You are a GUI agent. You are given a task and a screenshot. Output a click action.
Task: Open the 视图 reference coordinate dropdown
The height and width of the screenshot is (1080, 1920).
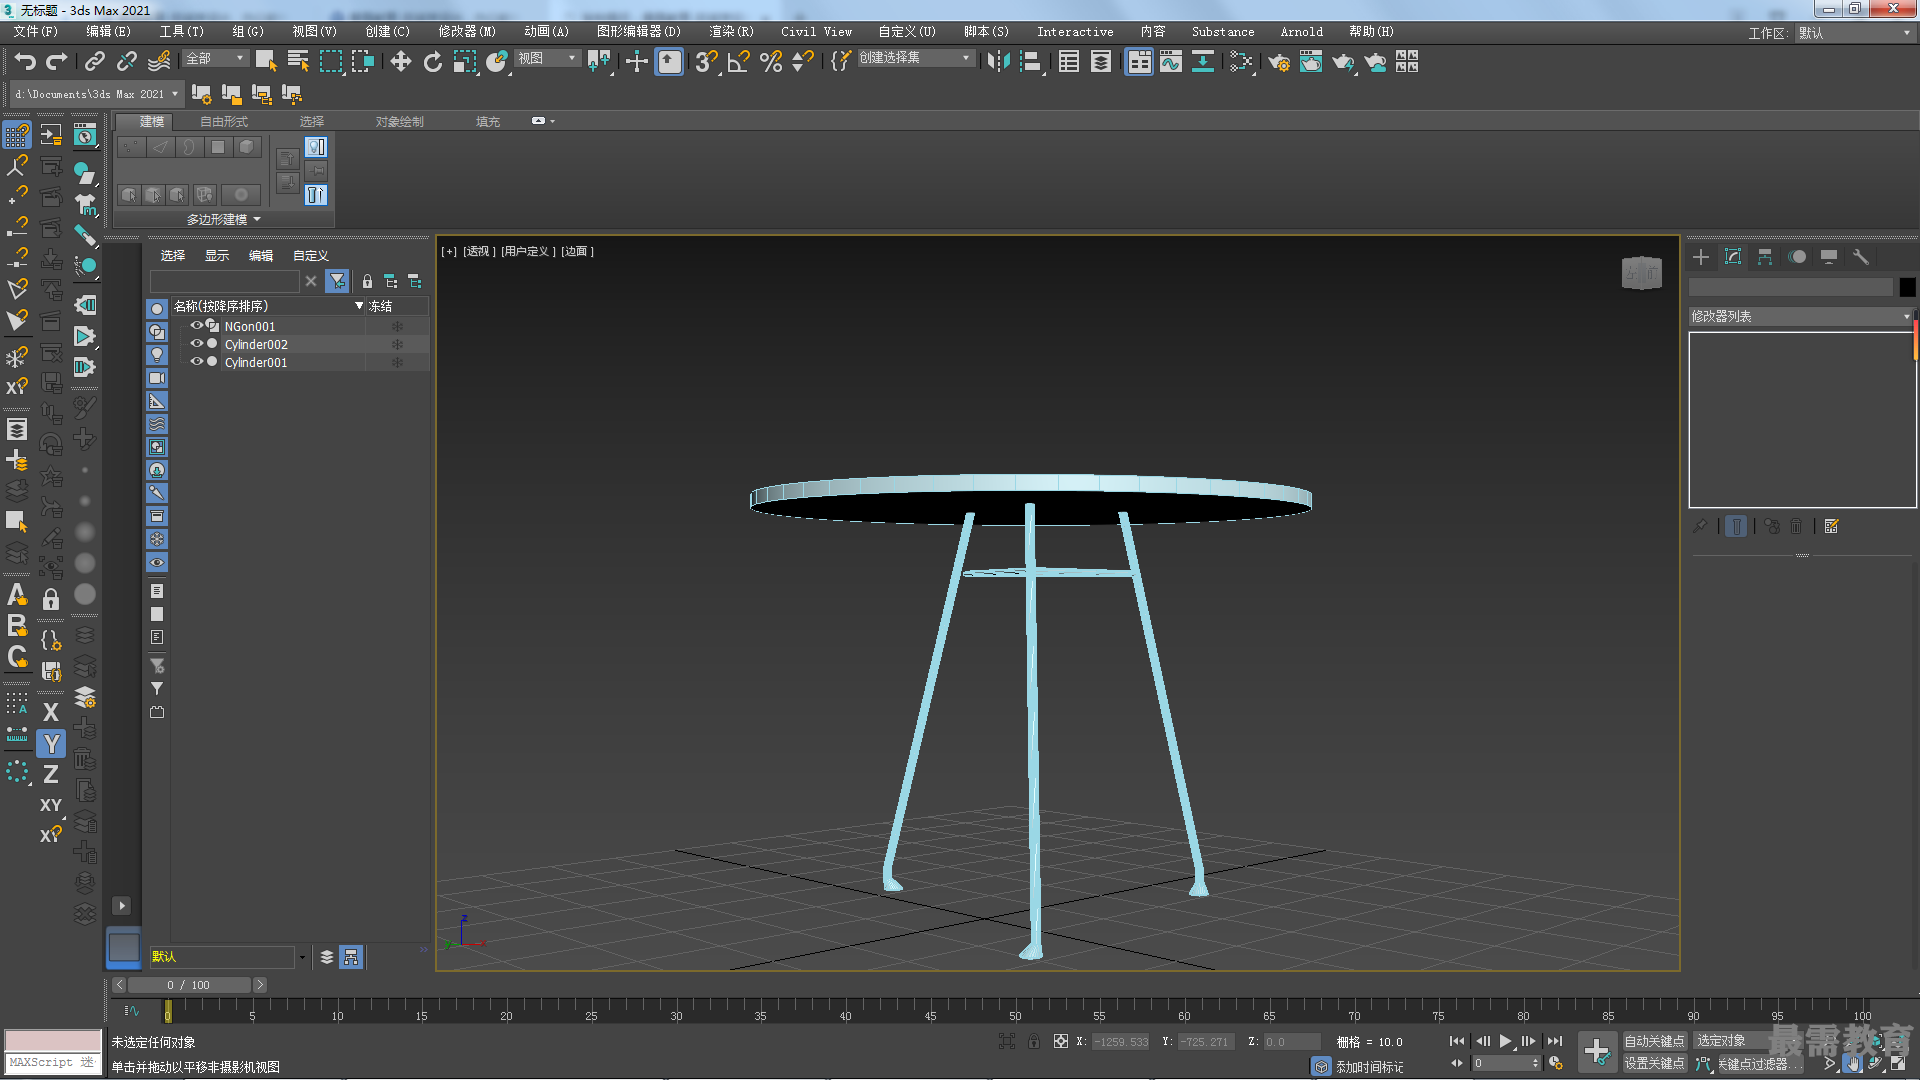pyautogui.click(x=547, y=59)
